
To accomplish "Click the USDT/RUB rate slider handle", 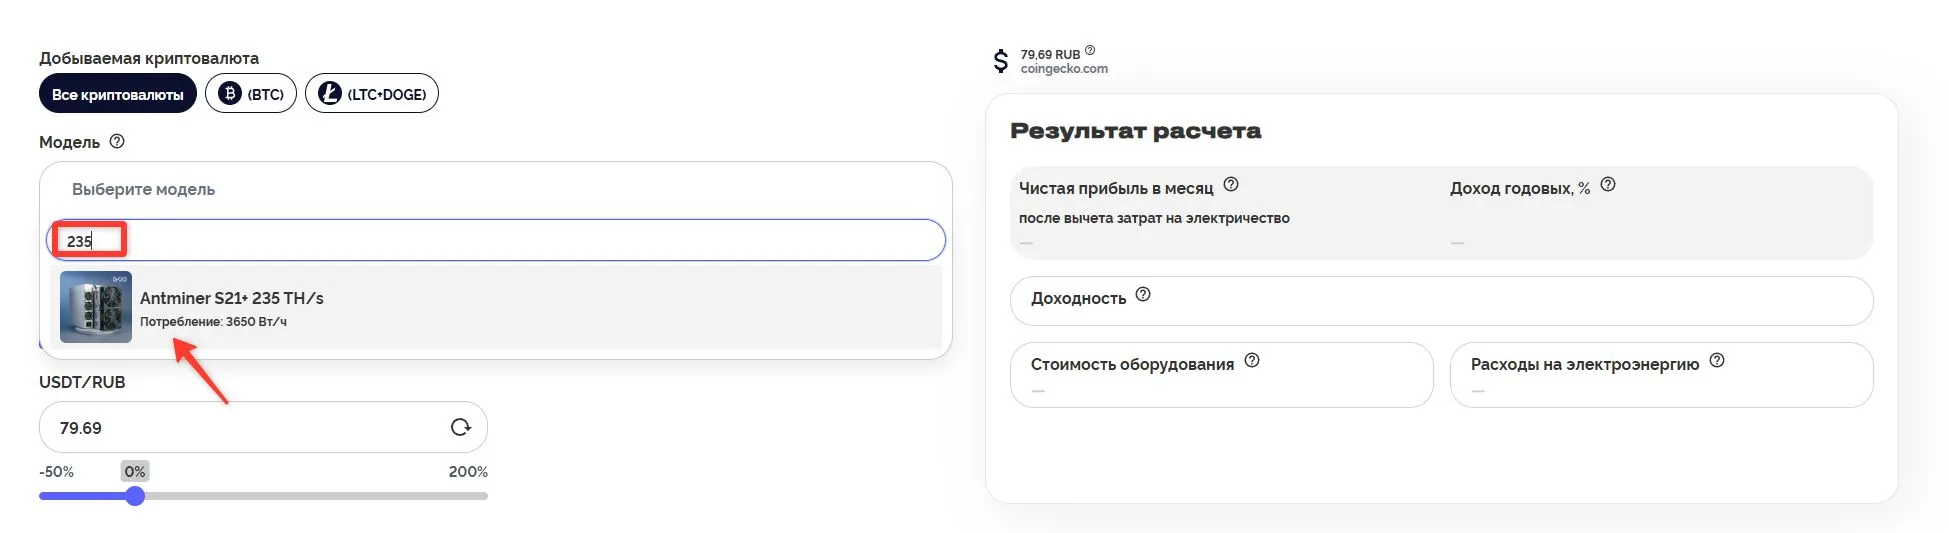I will pyautogui.click(x=135, y=496).
